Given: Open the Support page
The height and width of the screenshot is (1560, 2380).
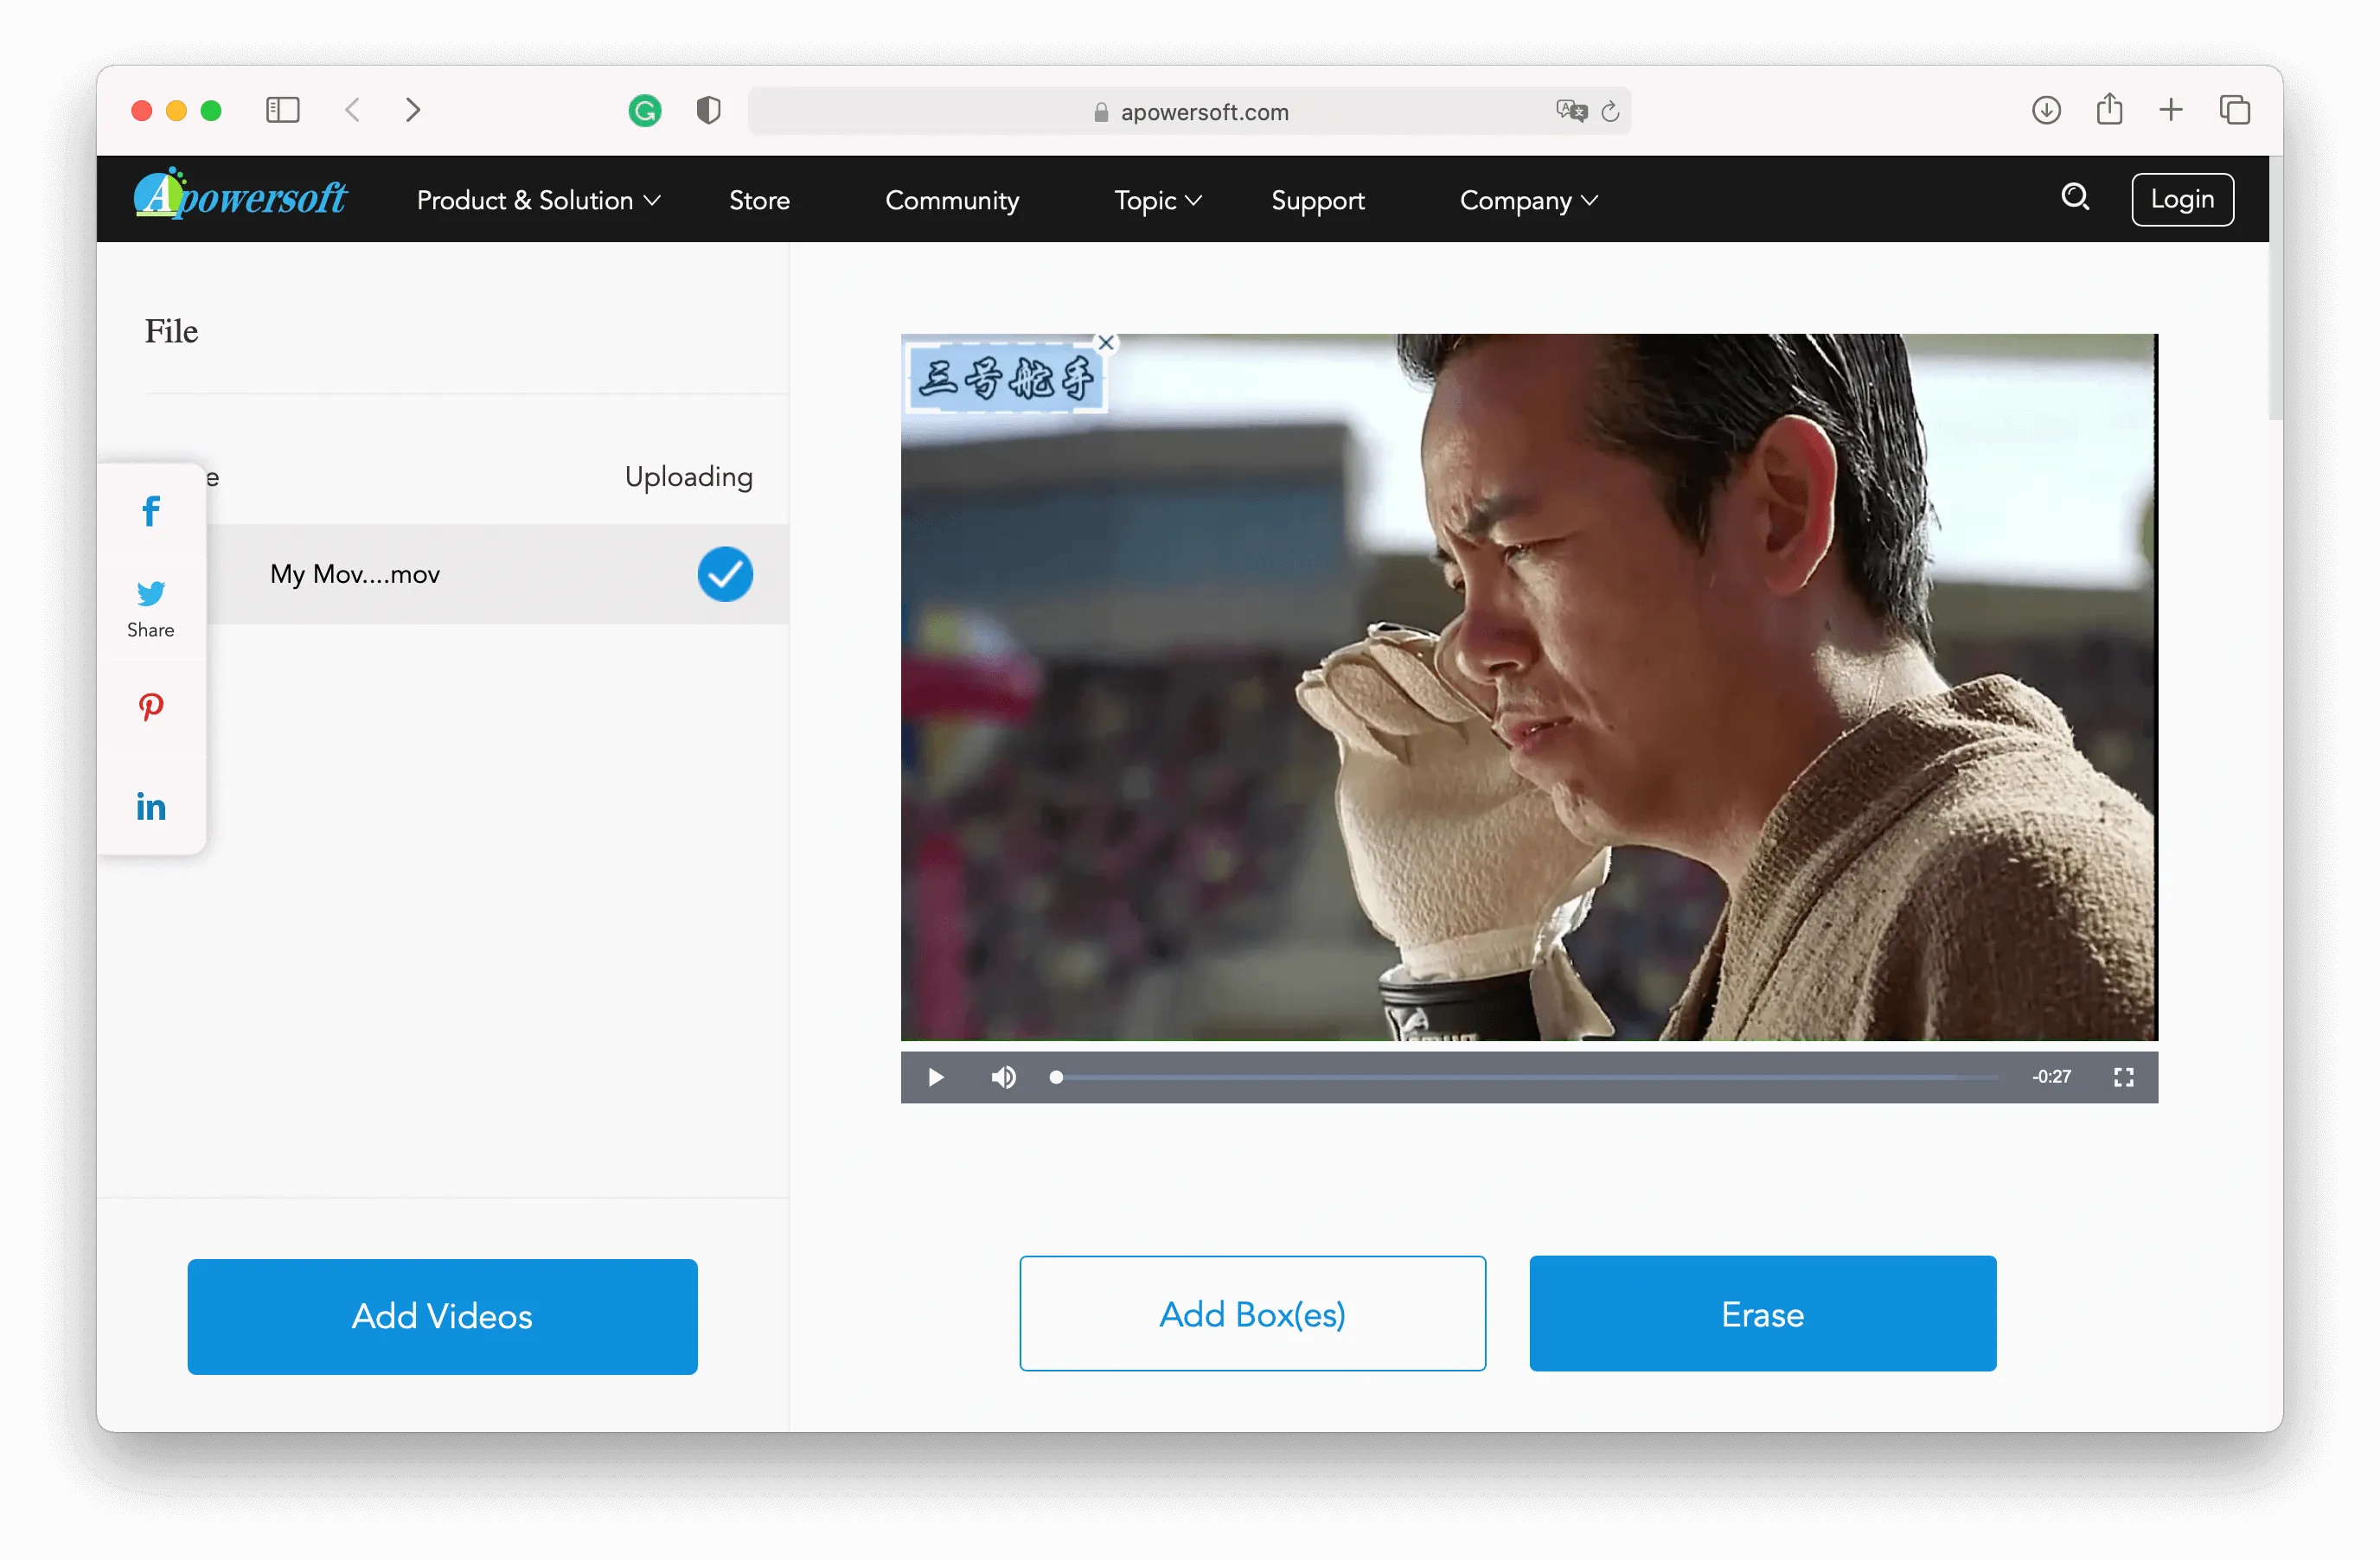Looking at the screenshot, I should pos(1317,200).
